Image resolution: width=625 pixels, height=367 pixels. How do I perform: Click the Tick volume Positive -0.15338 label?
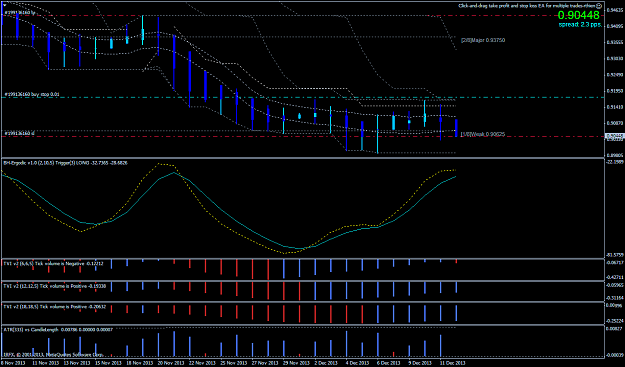[55, 286]
